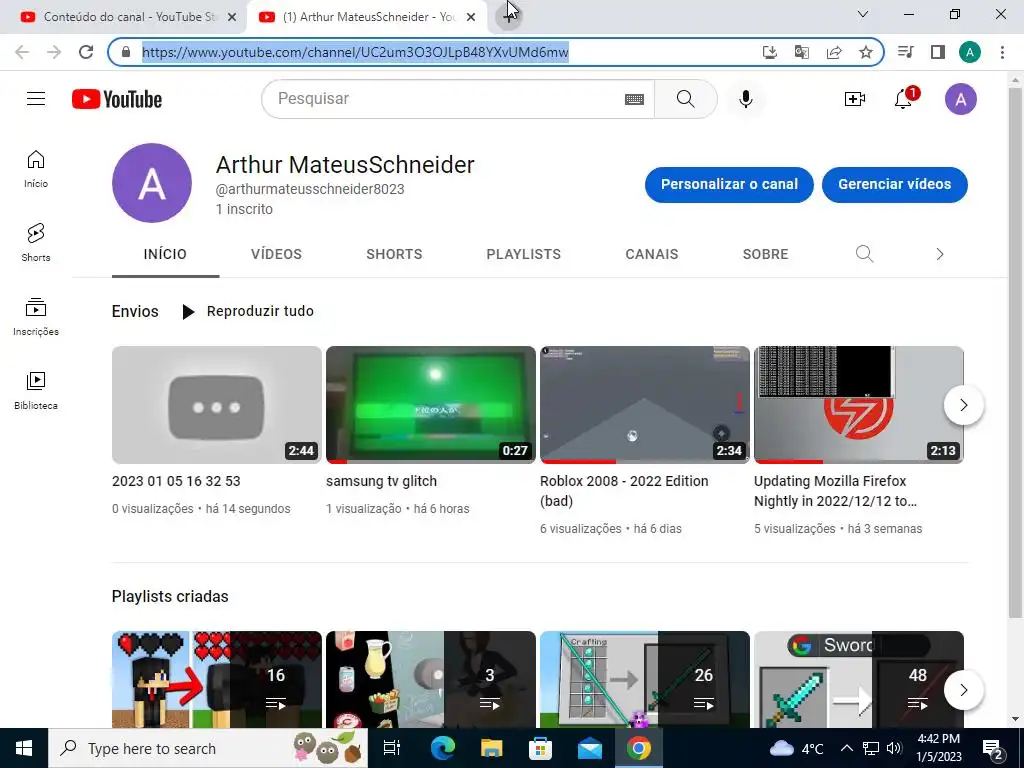
Task: Click the YouTube logo
Action: tap(117, 99)
